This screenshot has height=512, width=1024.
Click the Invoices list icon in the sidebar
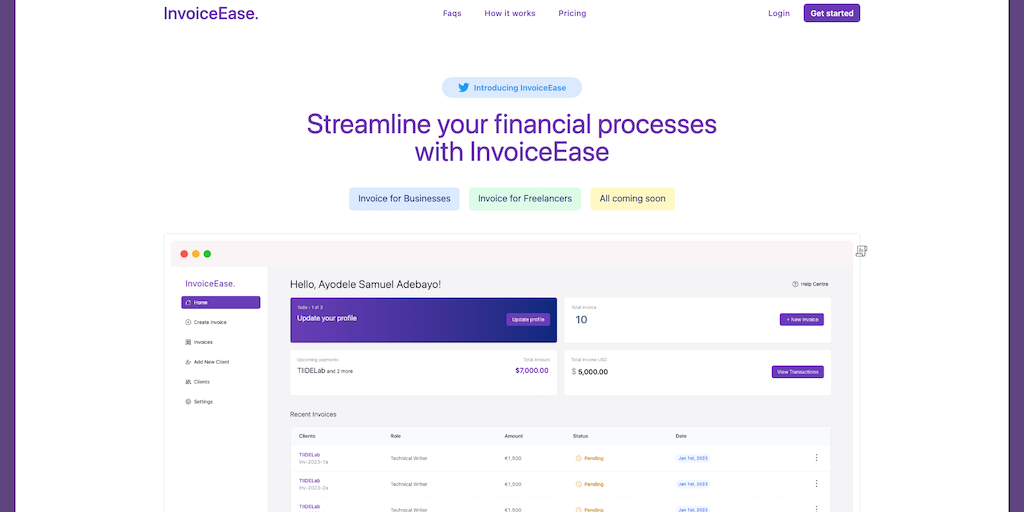coord(188,342)
